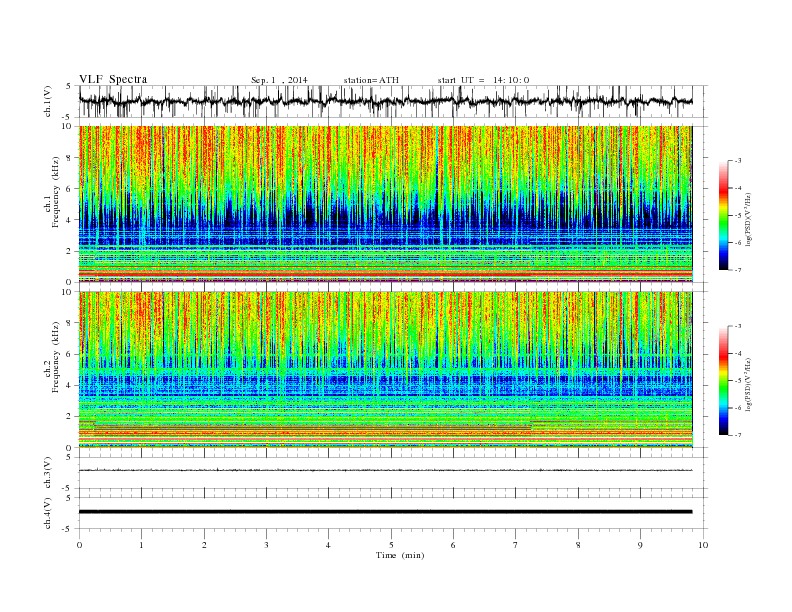The width and height of the screenshot is (792, 612).
Task: Click the 7 minute tick label on Time axis
Action: click(516, 545)
